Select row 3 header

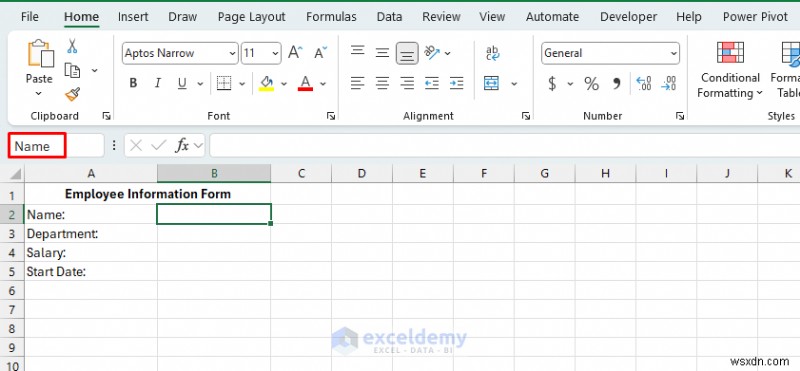coord(12,234)
